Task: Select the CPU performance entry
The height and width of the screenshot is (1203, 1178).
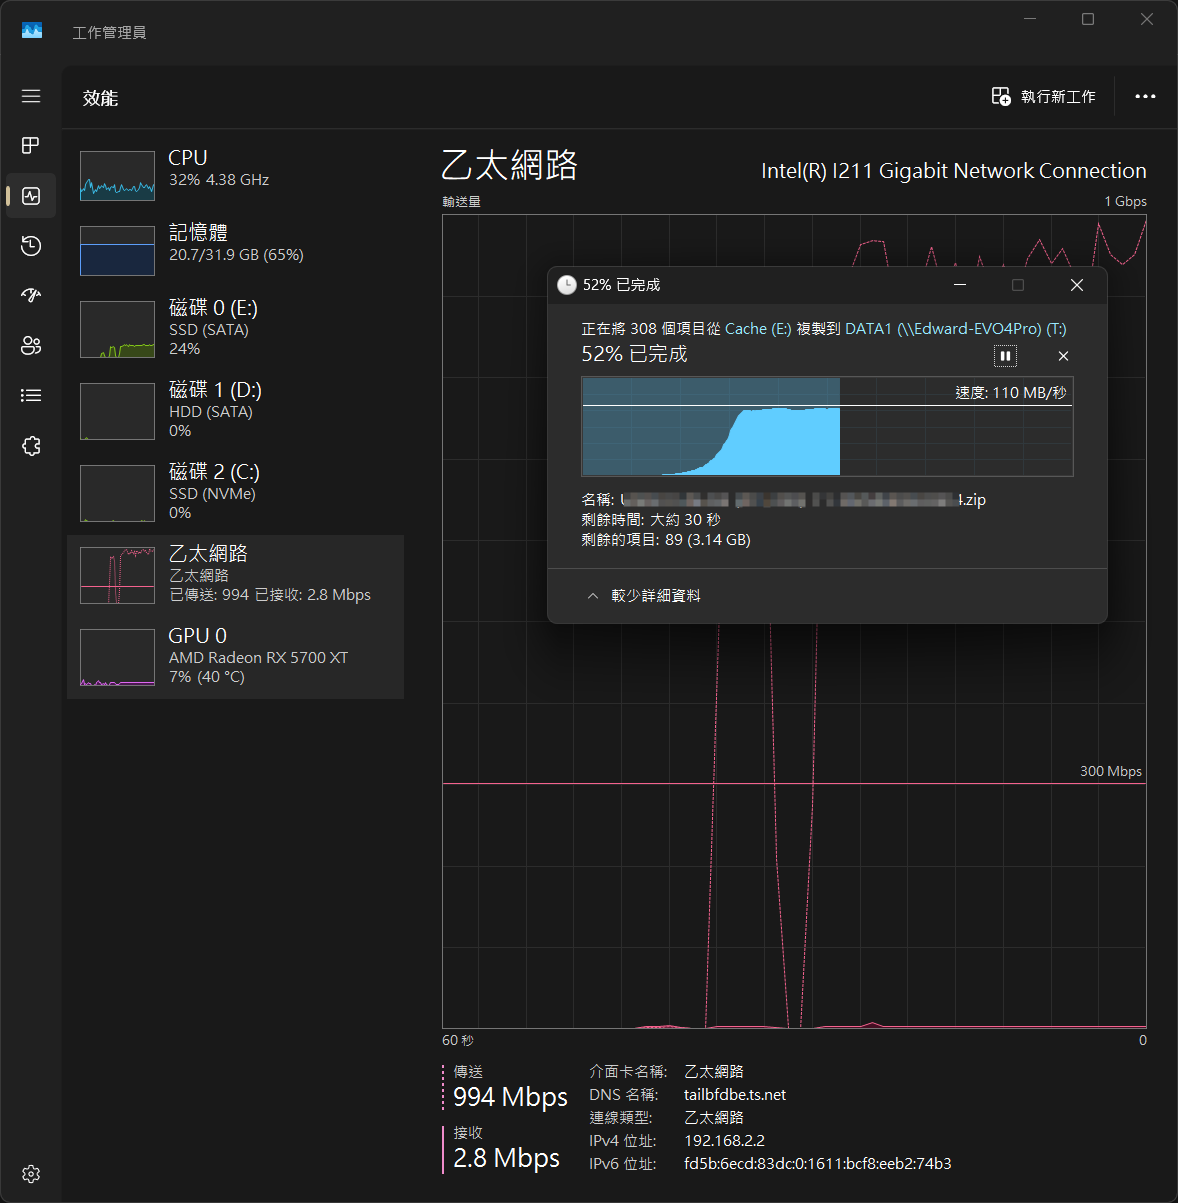Action: click(x=235, y=174)
